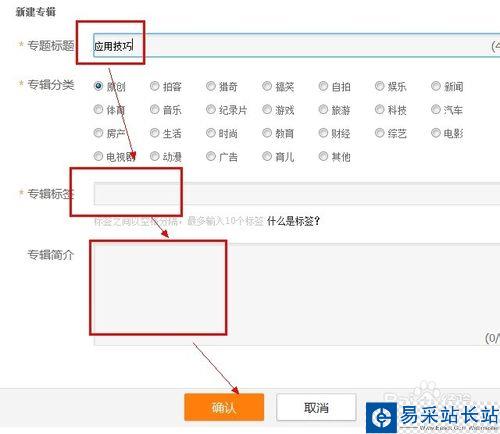500x434 pixels.
Task: Select the 体育 category radio button
Action: click(98, 109)
